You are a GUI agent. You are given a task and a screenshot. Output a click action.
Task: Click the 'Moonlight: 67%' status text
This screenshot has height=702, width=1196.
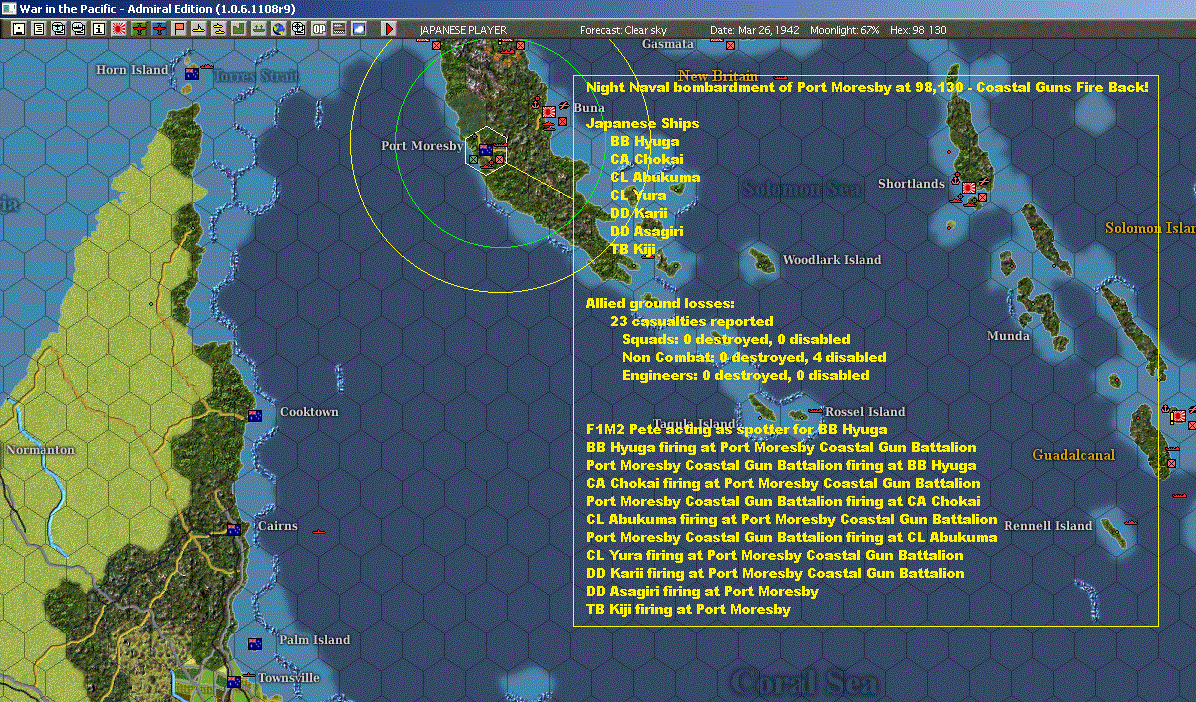tap(844, 30)
